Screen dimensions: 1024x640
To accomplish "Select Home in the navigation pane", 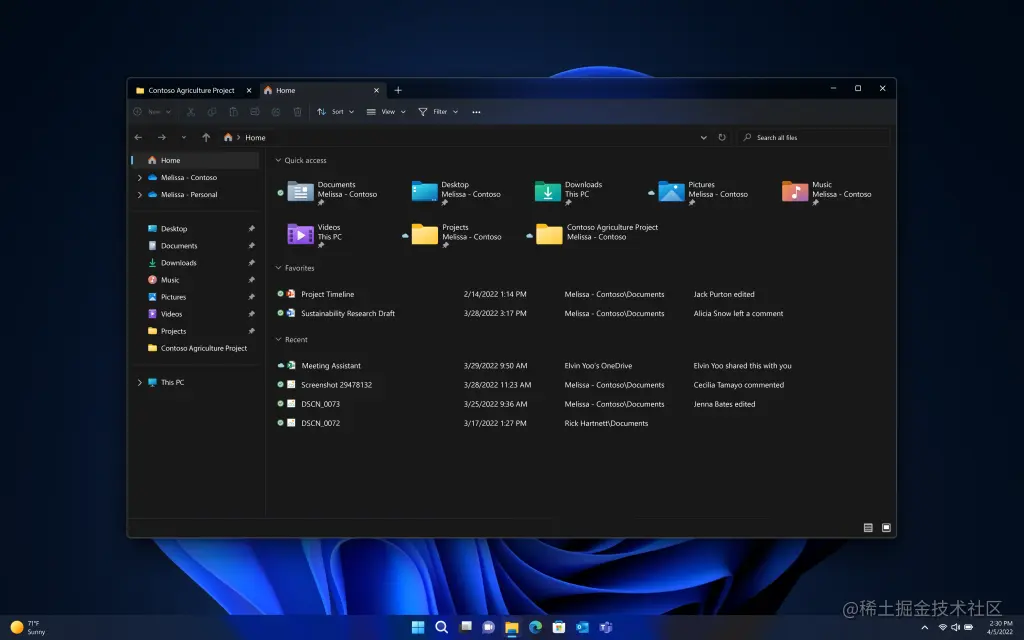I will (196, 160).
